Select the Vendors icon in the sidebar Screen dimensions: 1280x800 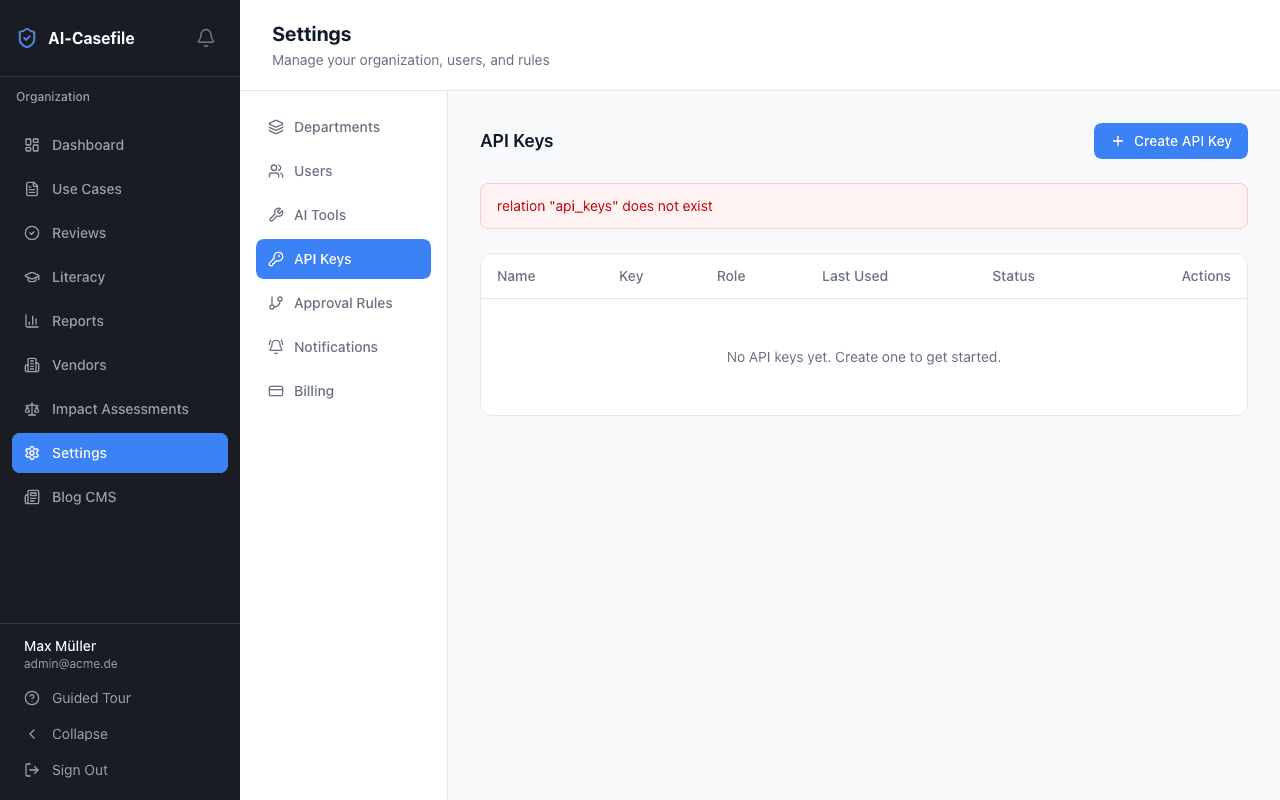click(x=31, y=365)
